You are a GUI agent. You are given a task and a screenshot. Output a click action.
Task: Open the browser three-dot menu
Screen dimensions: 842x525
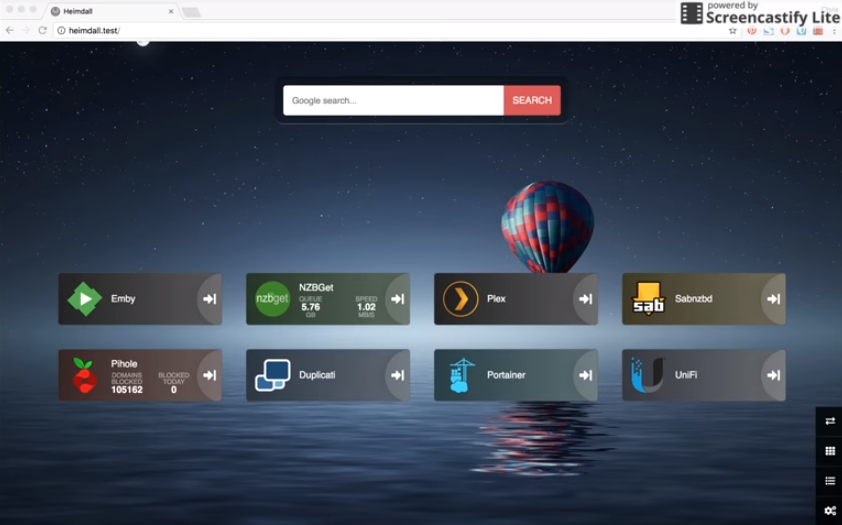point(834,31)
